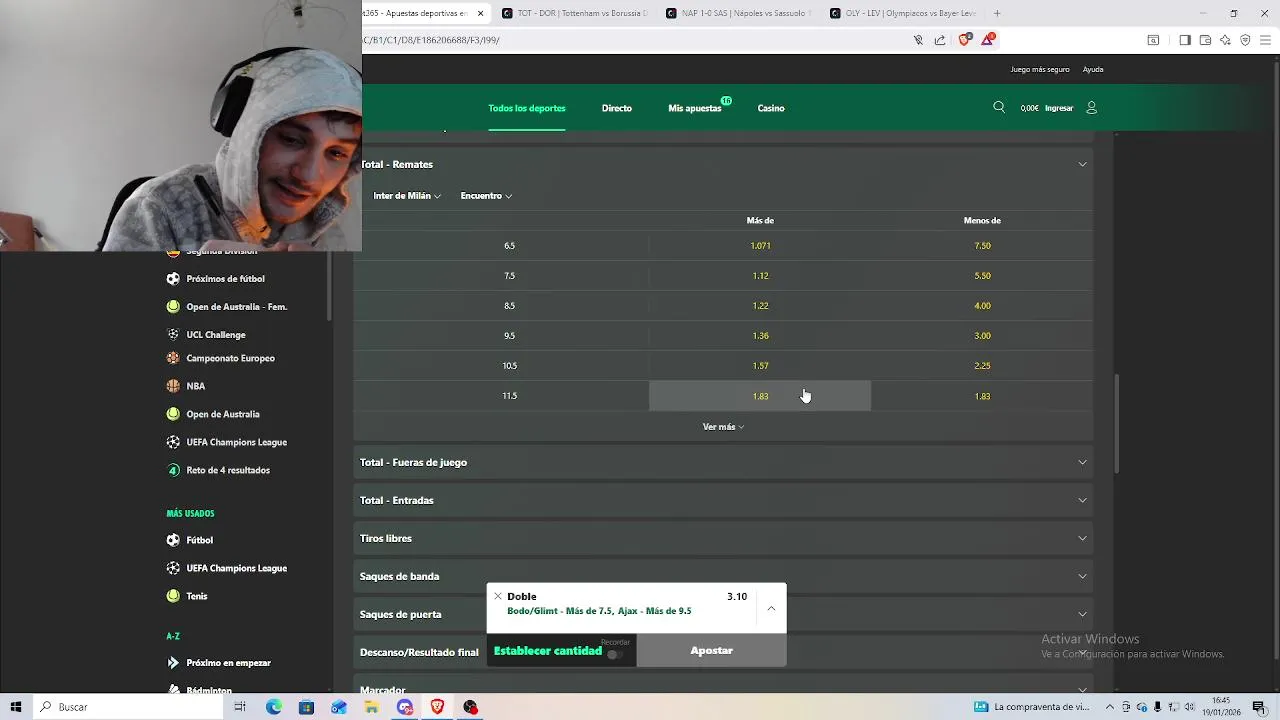The image size is (1280, 720).
Task: Open Fútbol under Más usados
Action: click(200, 540)
